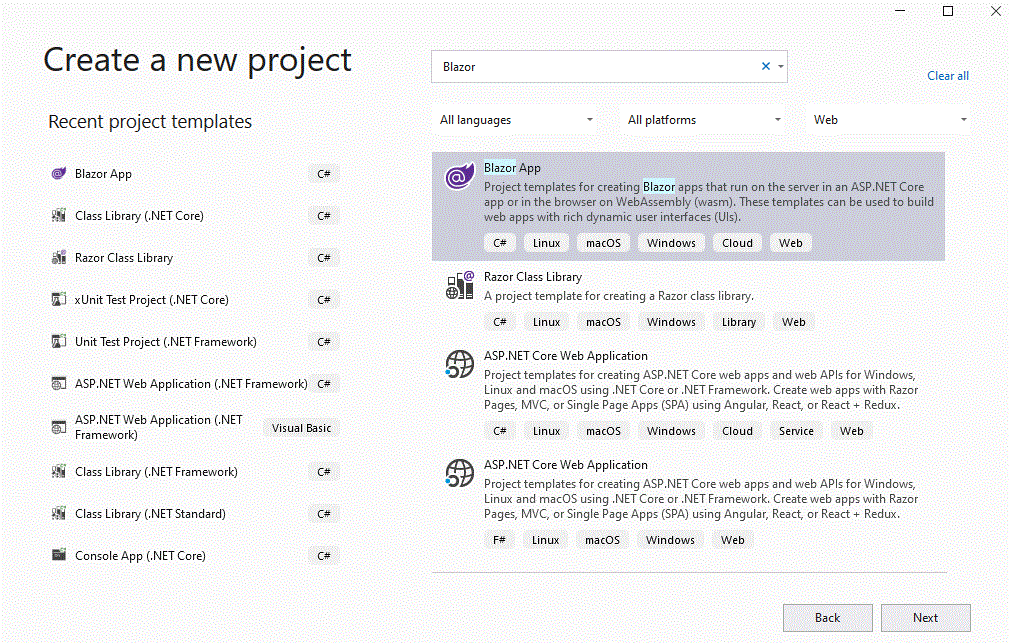Click the Library tag under Razor Class Library result
The image size is (1010, 643).
(x=739, y=322)
